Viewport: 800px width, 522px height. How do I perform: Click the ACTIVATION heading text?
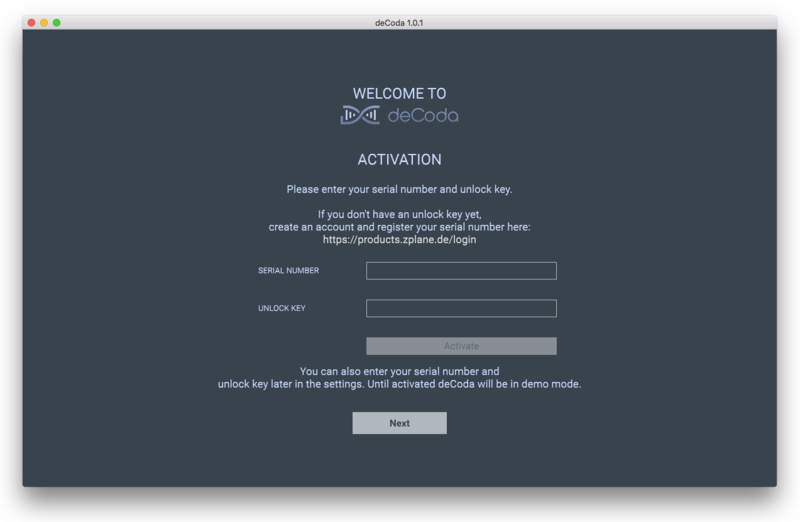tap(399, 160)
